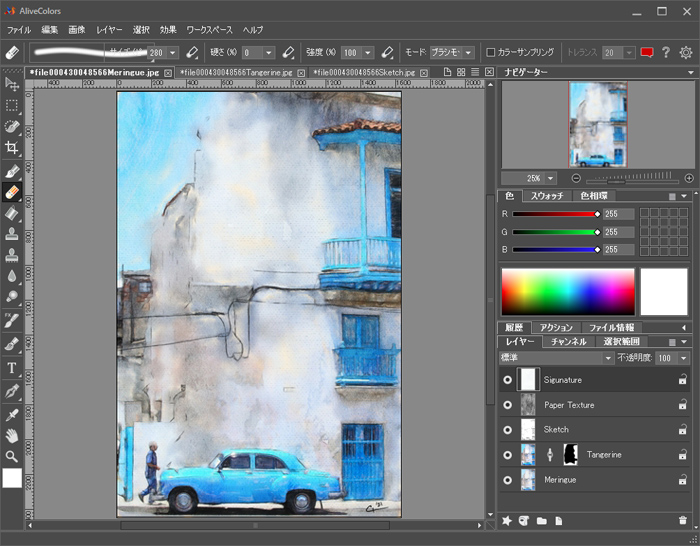Open the ファイル情報 tab
This screenshot has width=700, height=546.
click(611, 328)
